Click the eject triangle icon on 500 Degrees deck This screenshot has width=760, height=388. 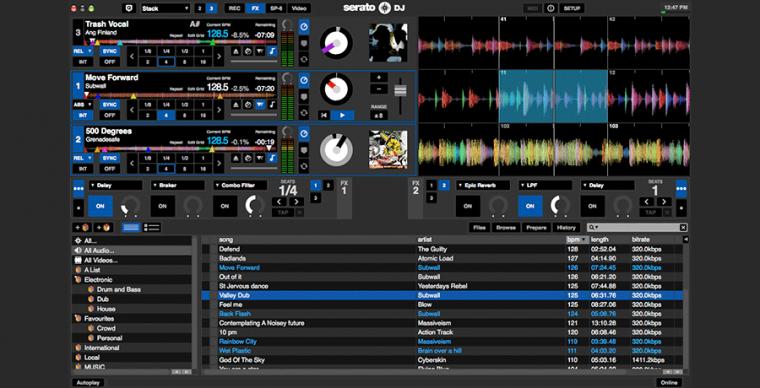coord(236,158)
